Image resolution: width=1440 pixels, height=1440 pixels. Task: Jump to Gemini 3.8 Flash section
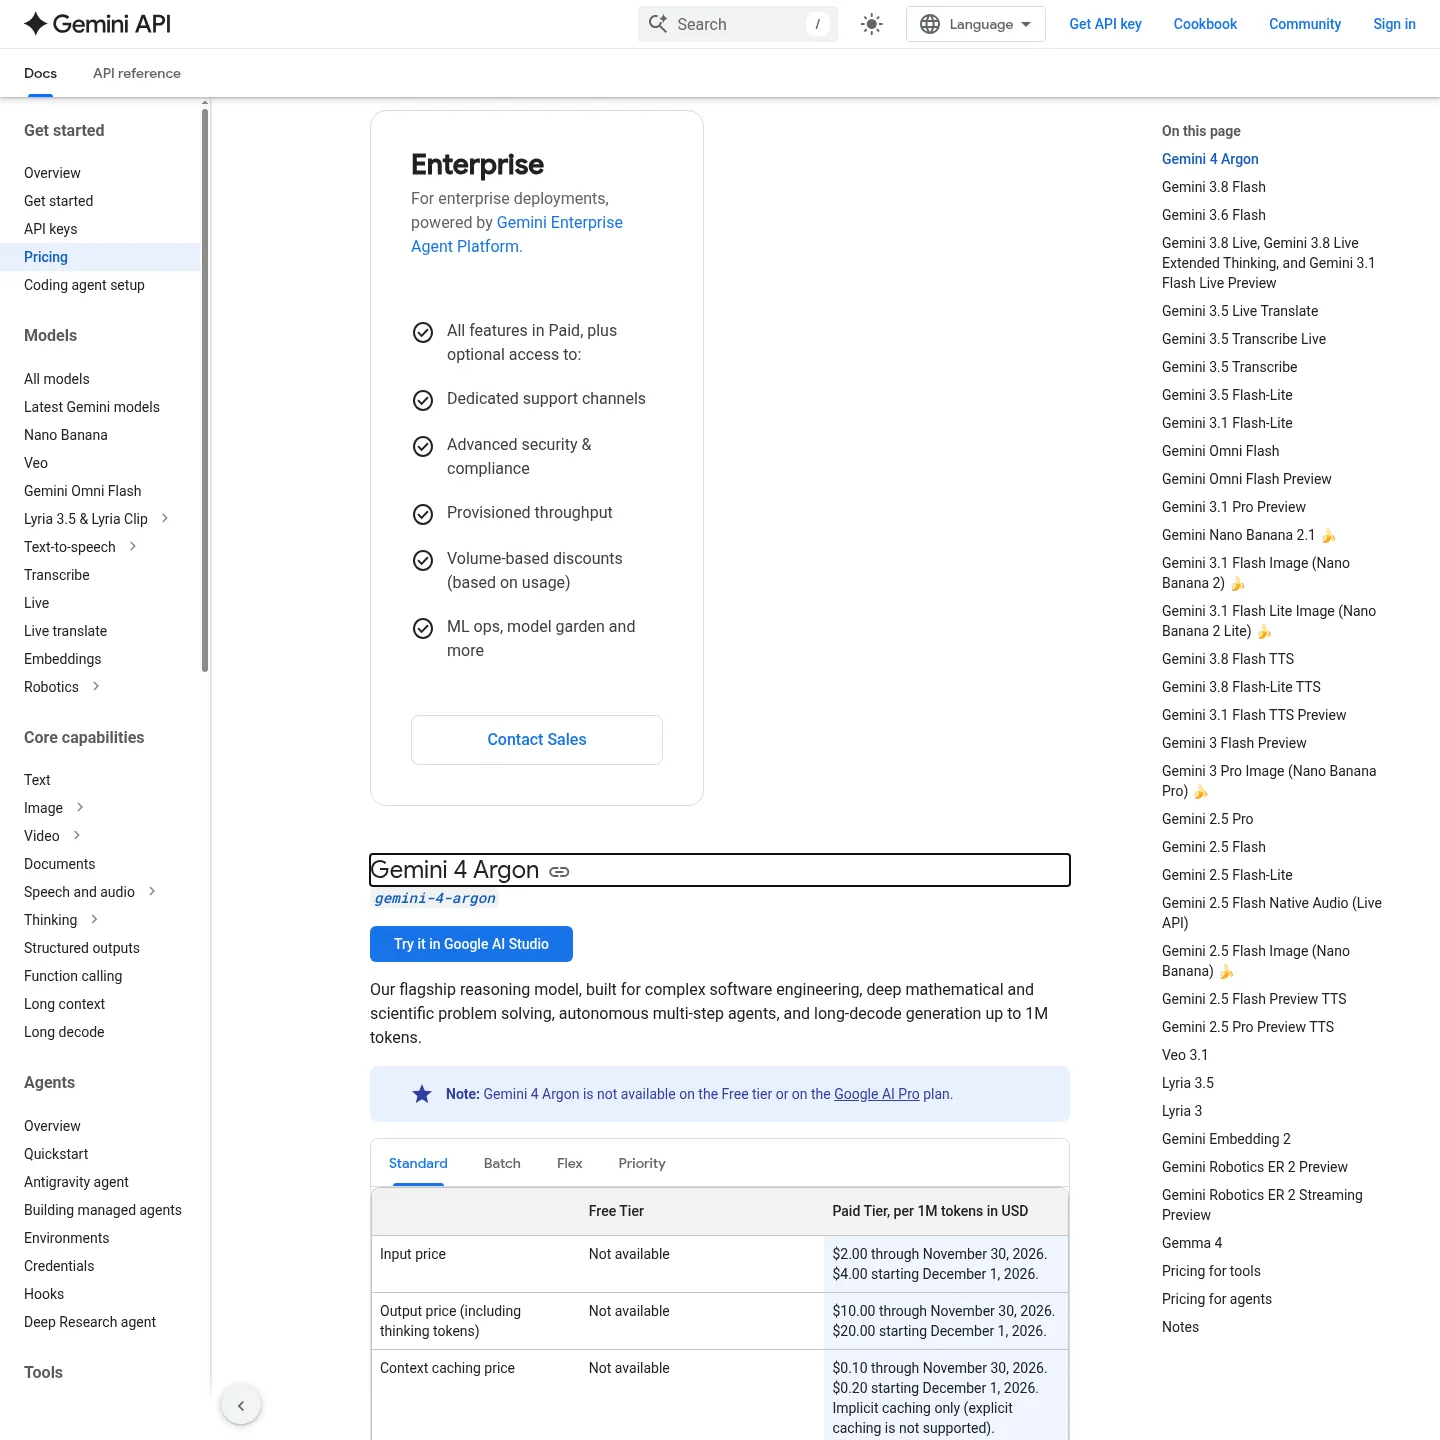(x=1214, y=187)
